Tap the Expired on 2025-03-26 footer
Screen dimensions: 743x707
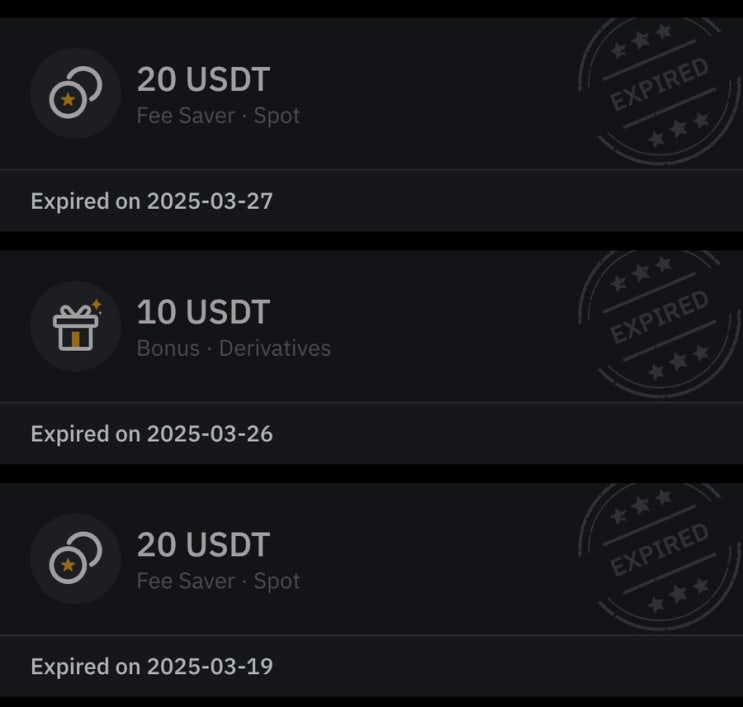[x=152, y=434]
